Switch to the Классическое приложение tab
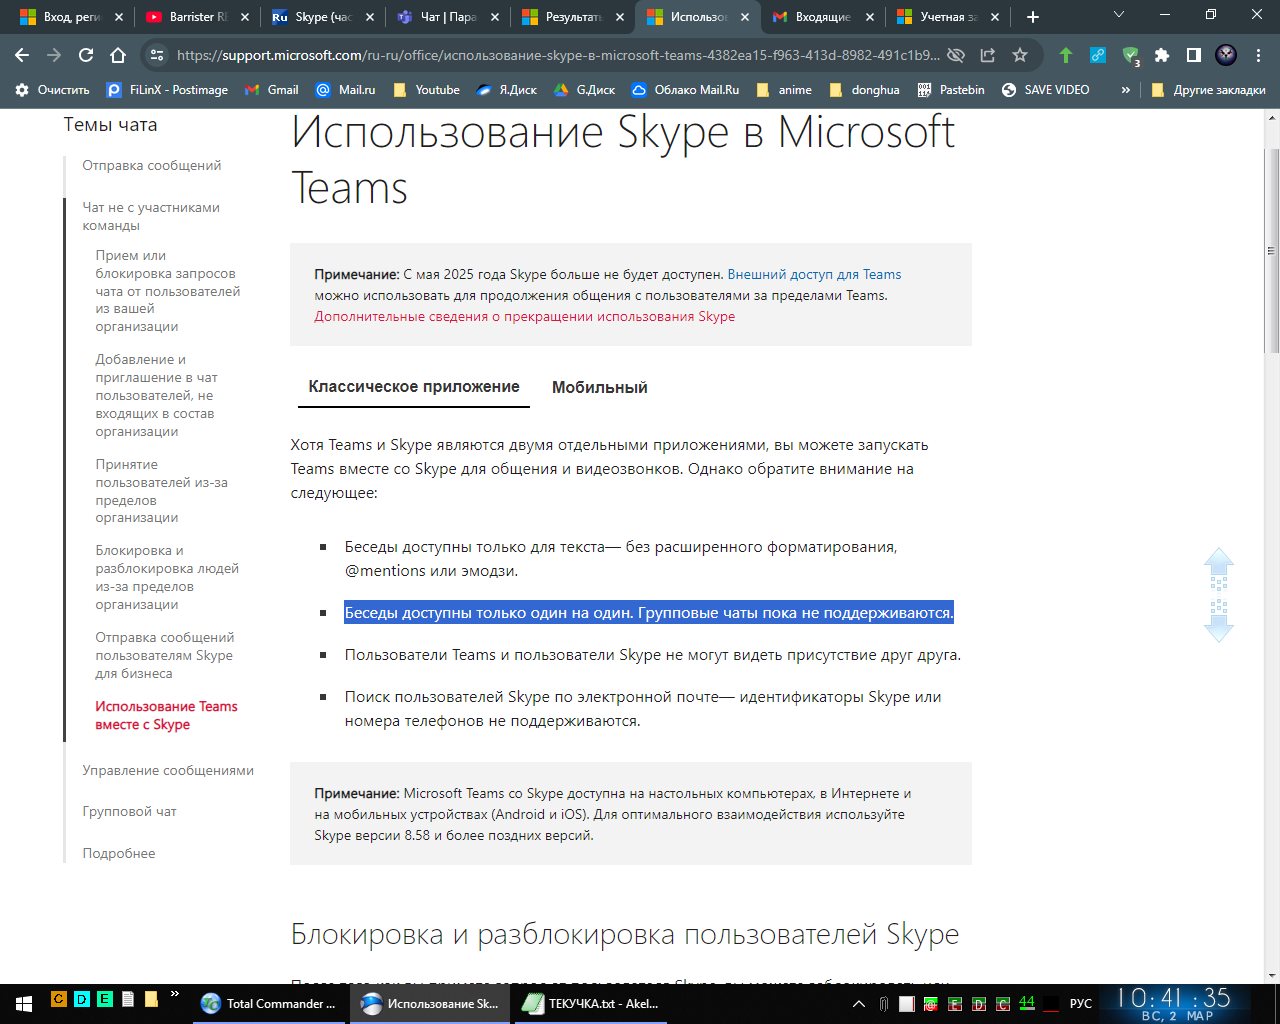This screenshot has height=1024, width=1280. coord(414,387)
